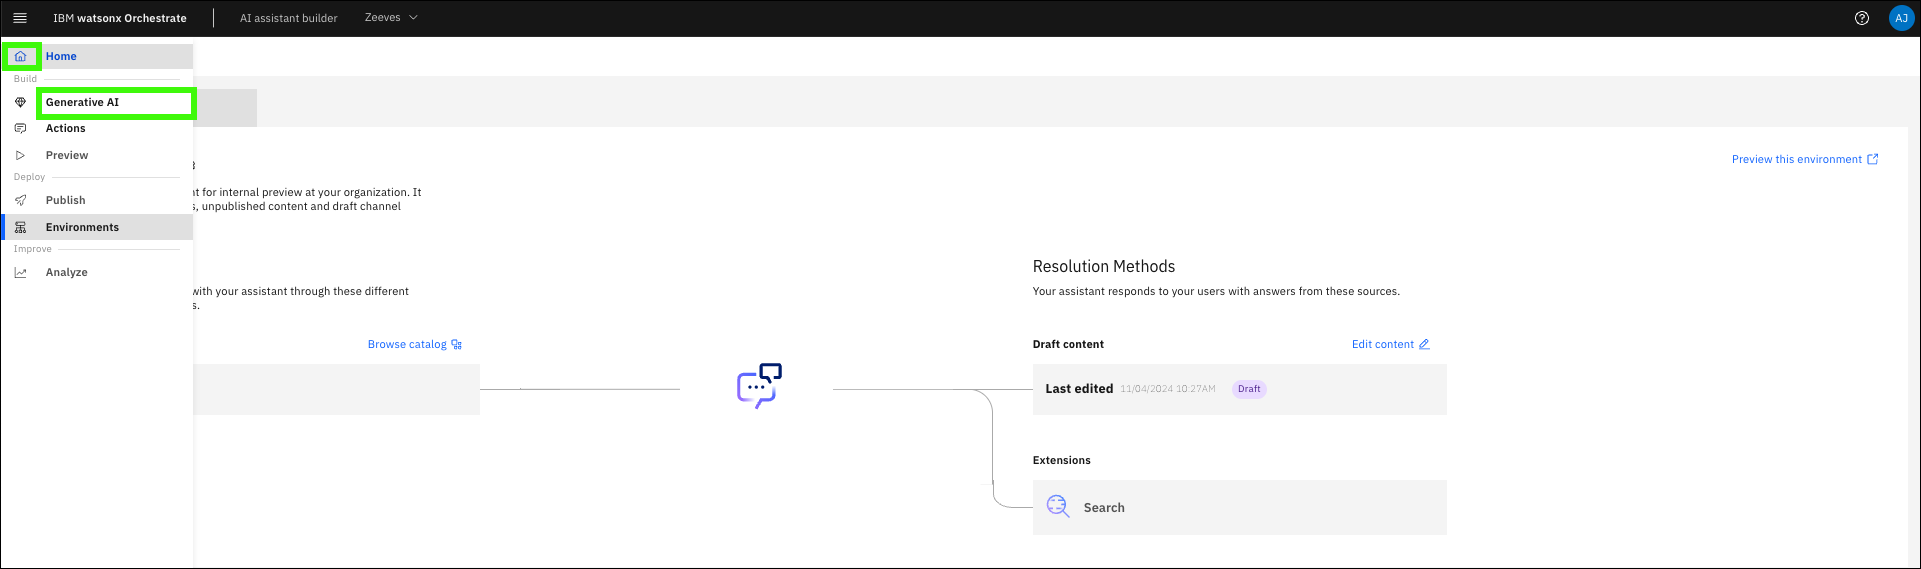This screenshot has width=1921, height=569.
Task: Select Generative AI in sidebar menu
Action: pyautogui.click(x=82, y=102)
